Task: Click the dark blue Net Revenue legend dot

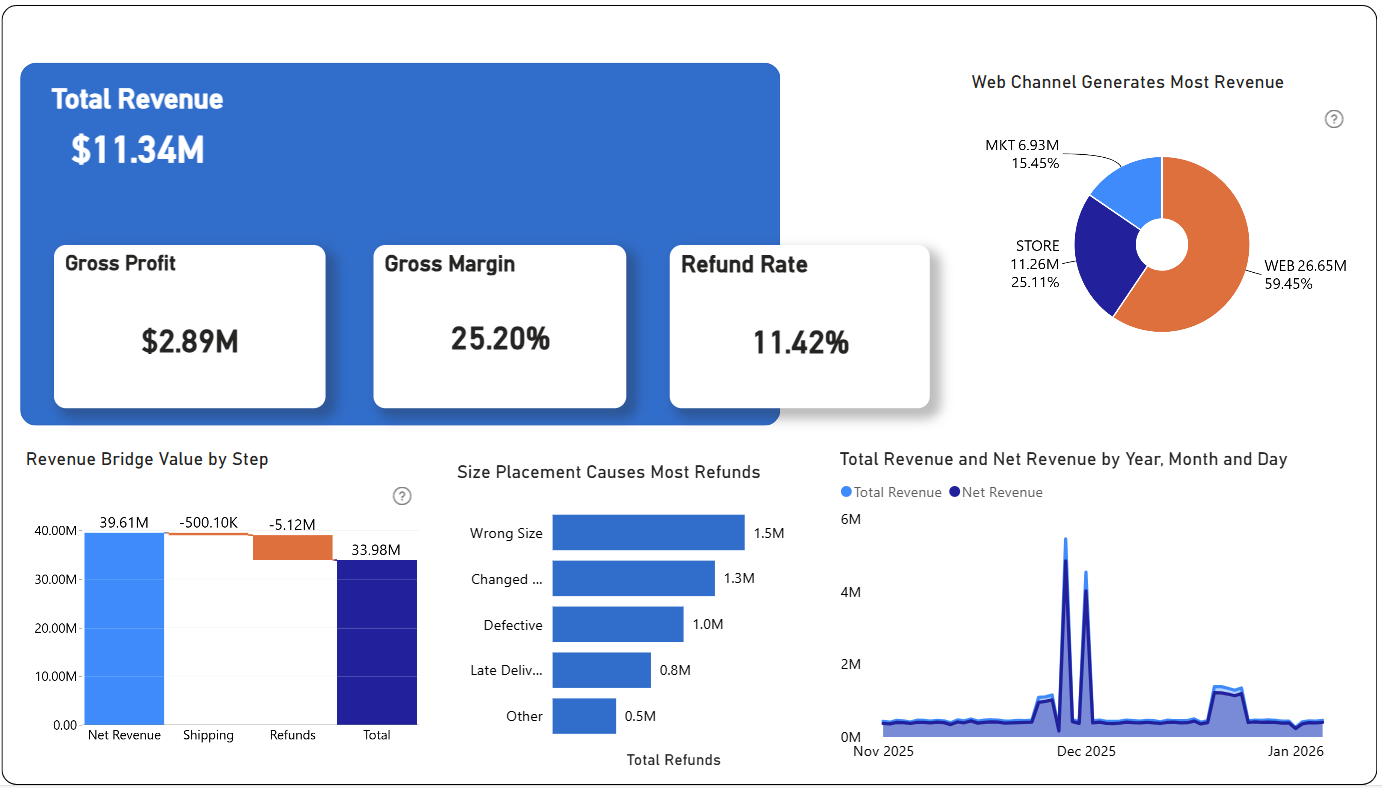Action: pos(954,492)
